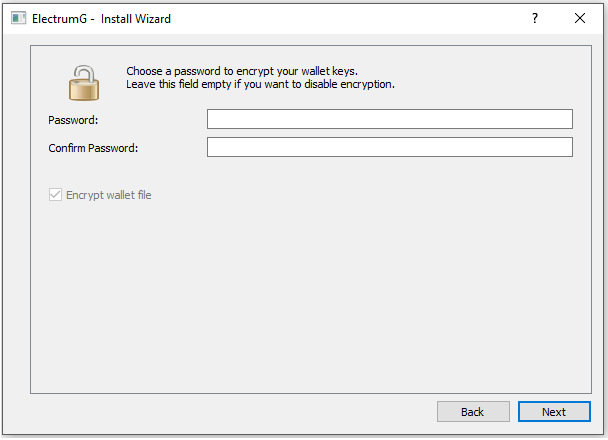
Task: Click the blank space left of the Back button
Action: [230, 412]
